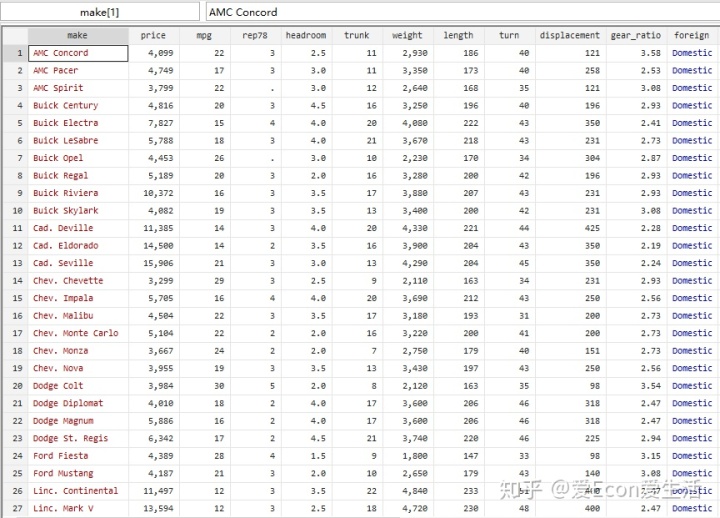Click the Dodge Colt cell
Viewport: 720px width, 518px height.
pos(78,386)
